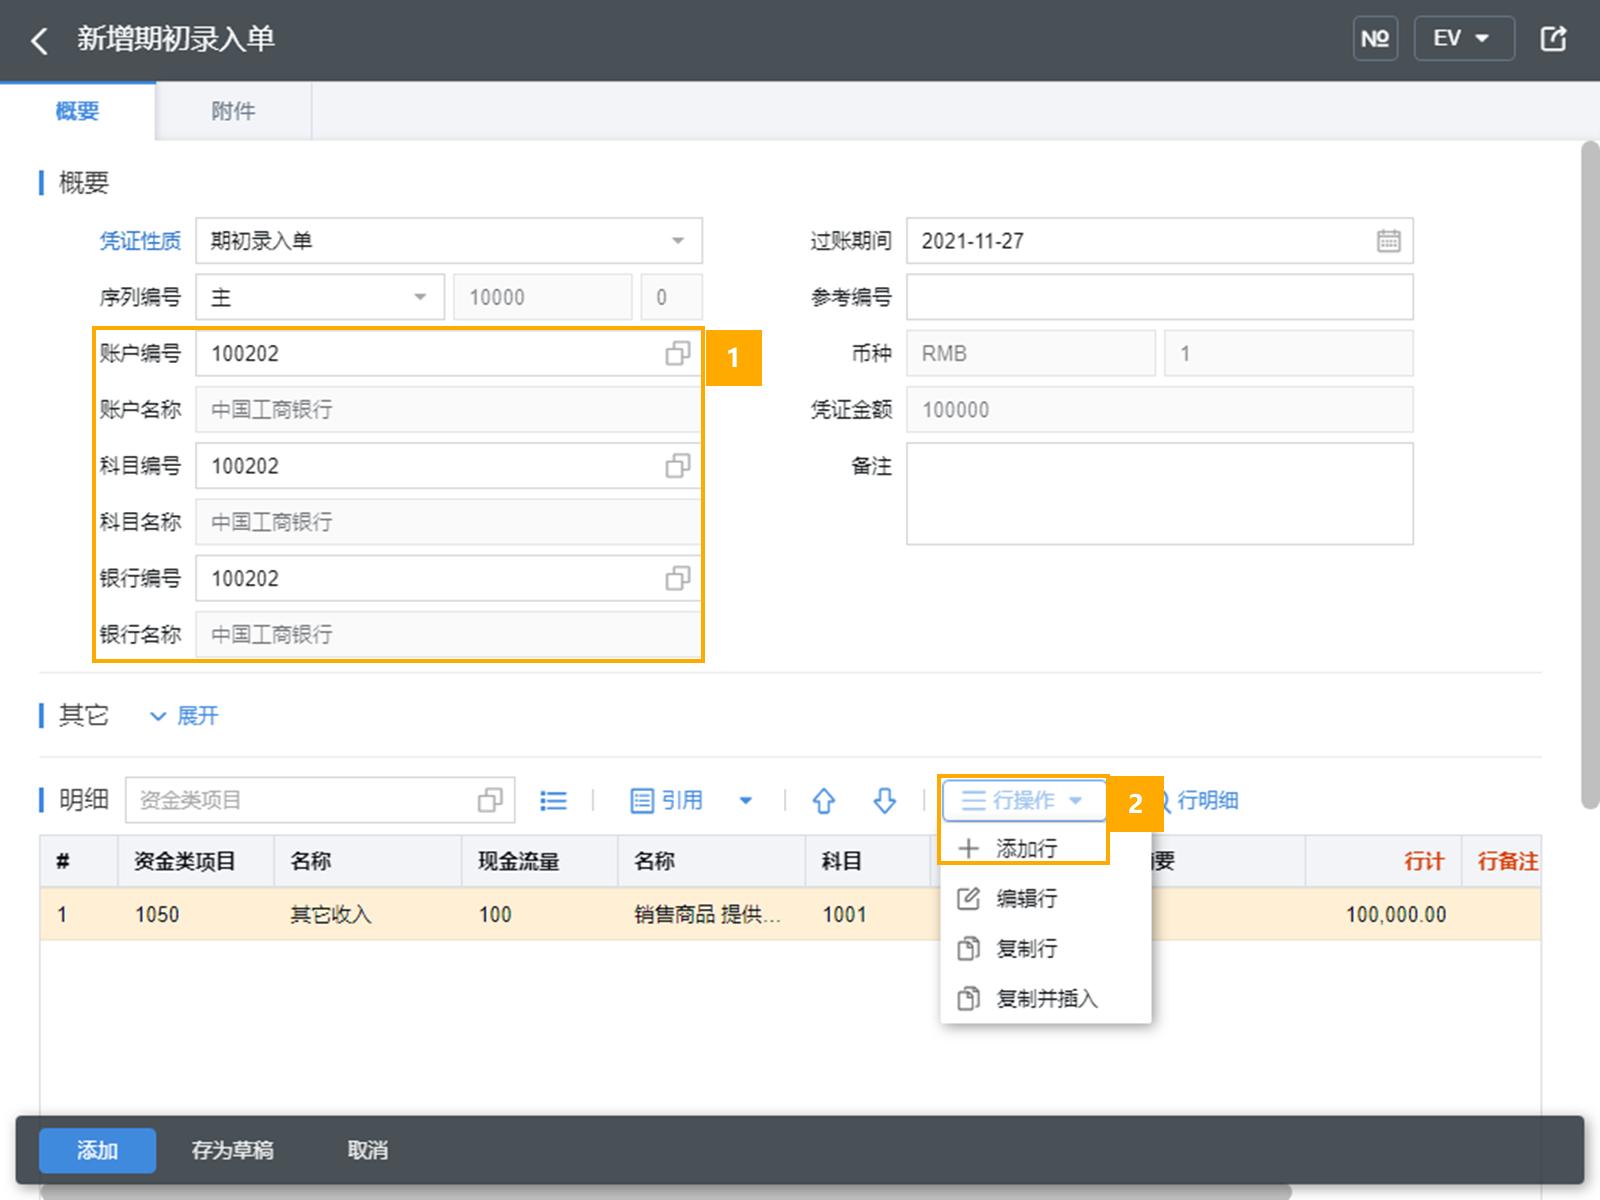Toggle the 行操作 dropdown

coord(1023,800)
